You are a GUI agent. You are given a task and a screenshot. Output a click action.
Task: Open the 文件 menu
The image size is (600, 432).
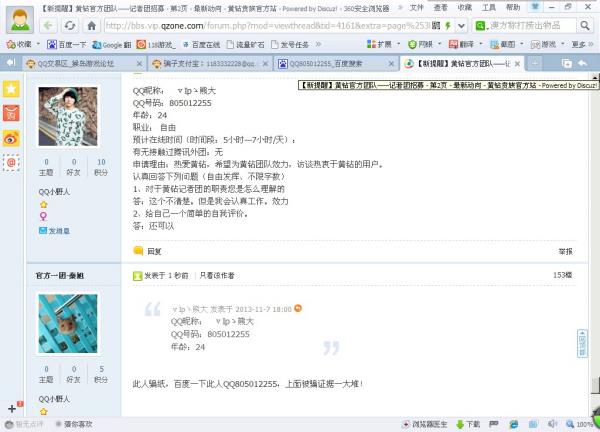click(416, 7)
